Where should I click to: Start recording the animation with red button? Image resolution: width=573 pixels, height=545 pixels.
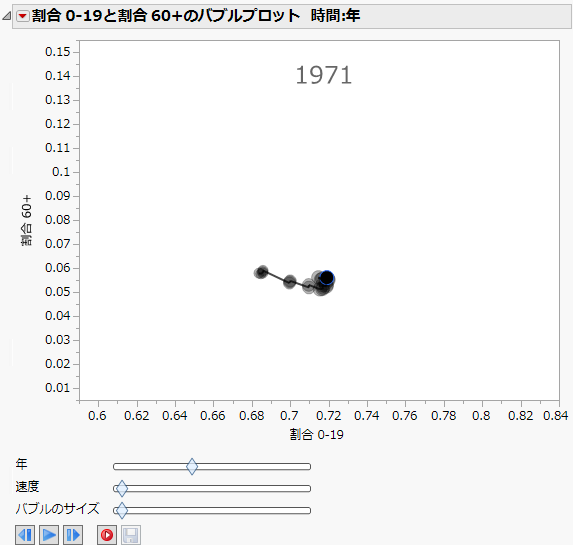[107, 535]
